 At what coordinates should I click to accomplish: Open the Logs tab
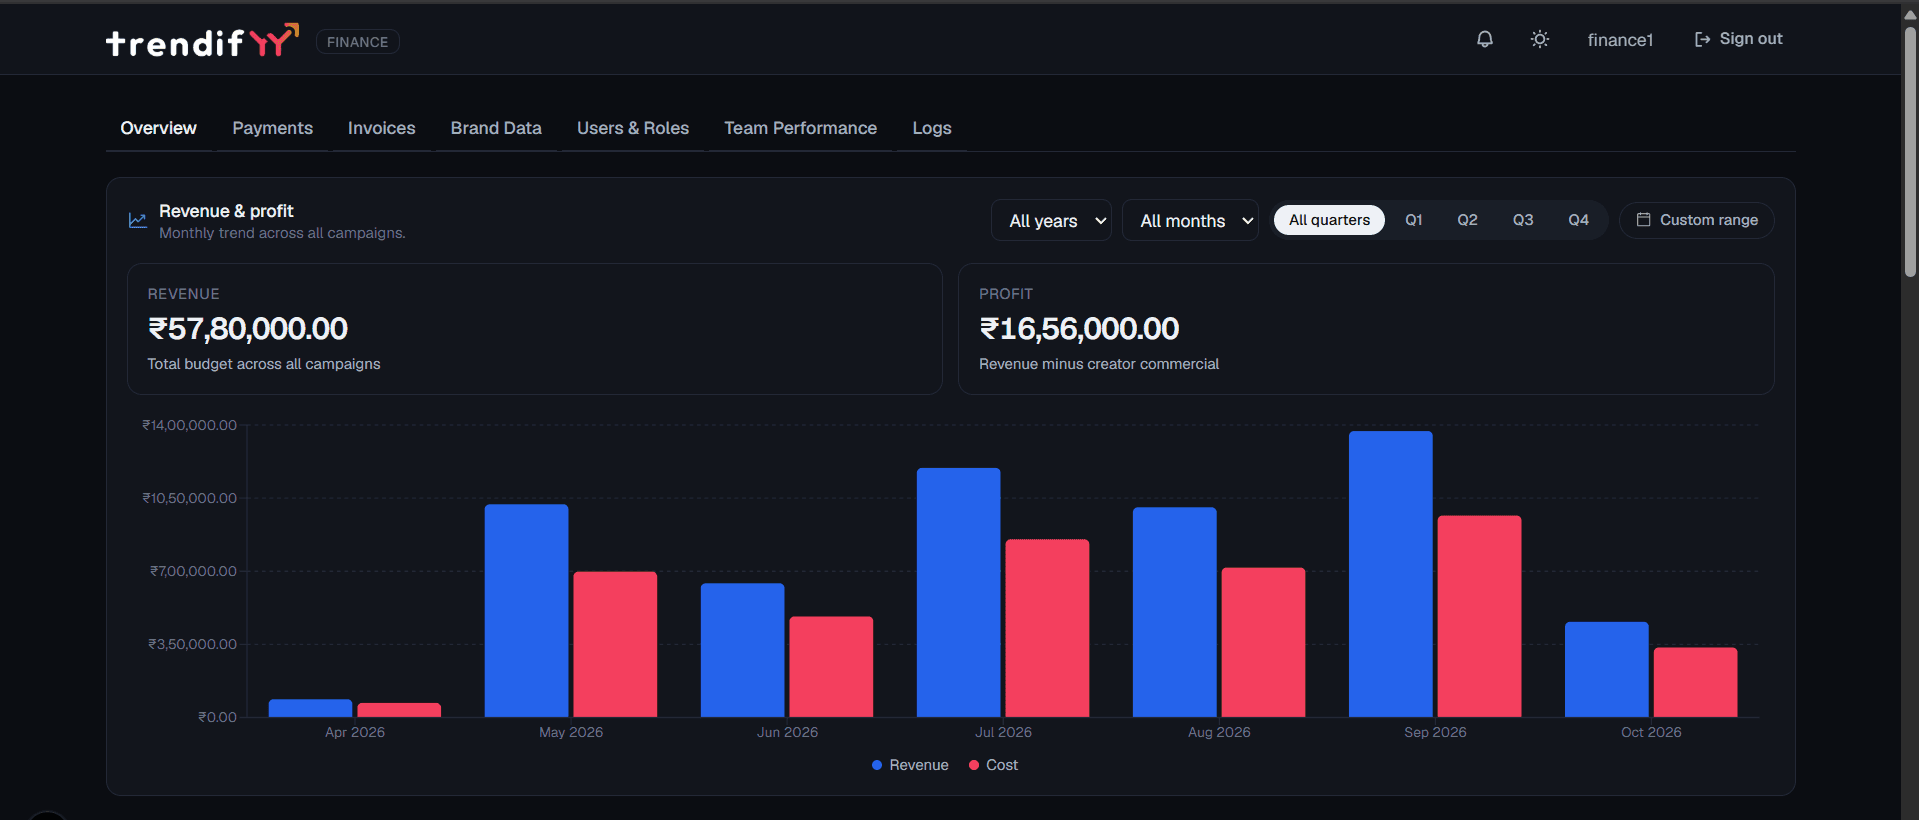(931, 128)
